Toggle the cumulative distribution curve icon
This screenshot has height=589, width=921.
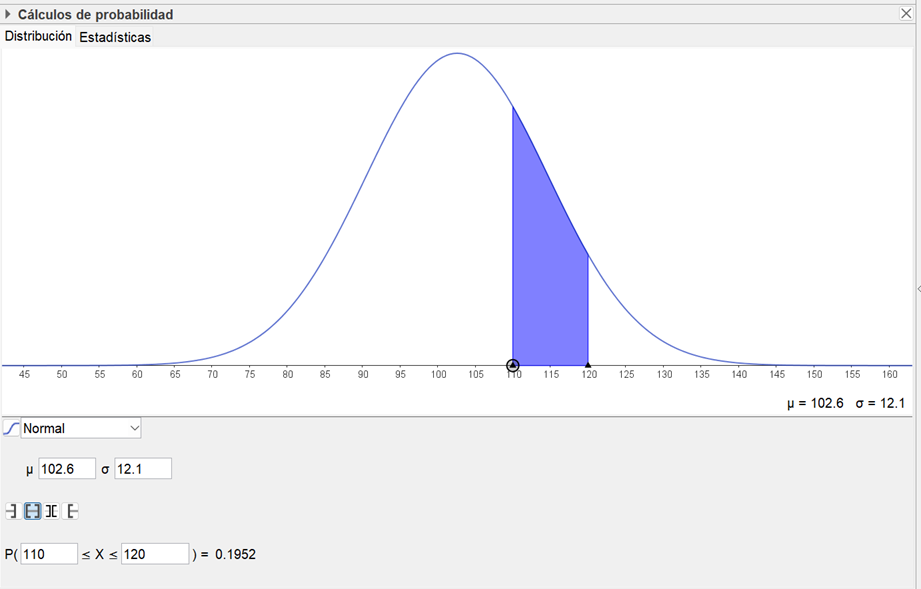pos(11,428)
